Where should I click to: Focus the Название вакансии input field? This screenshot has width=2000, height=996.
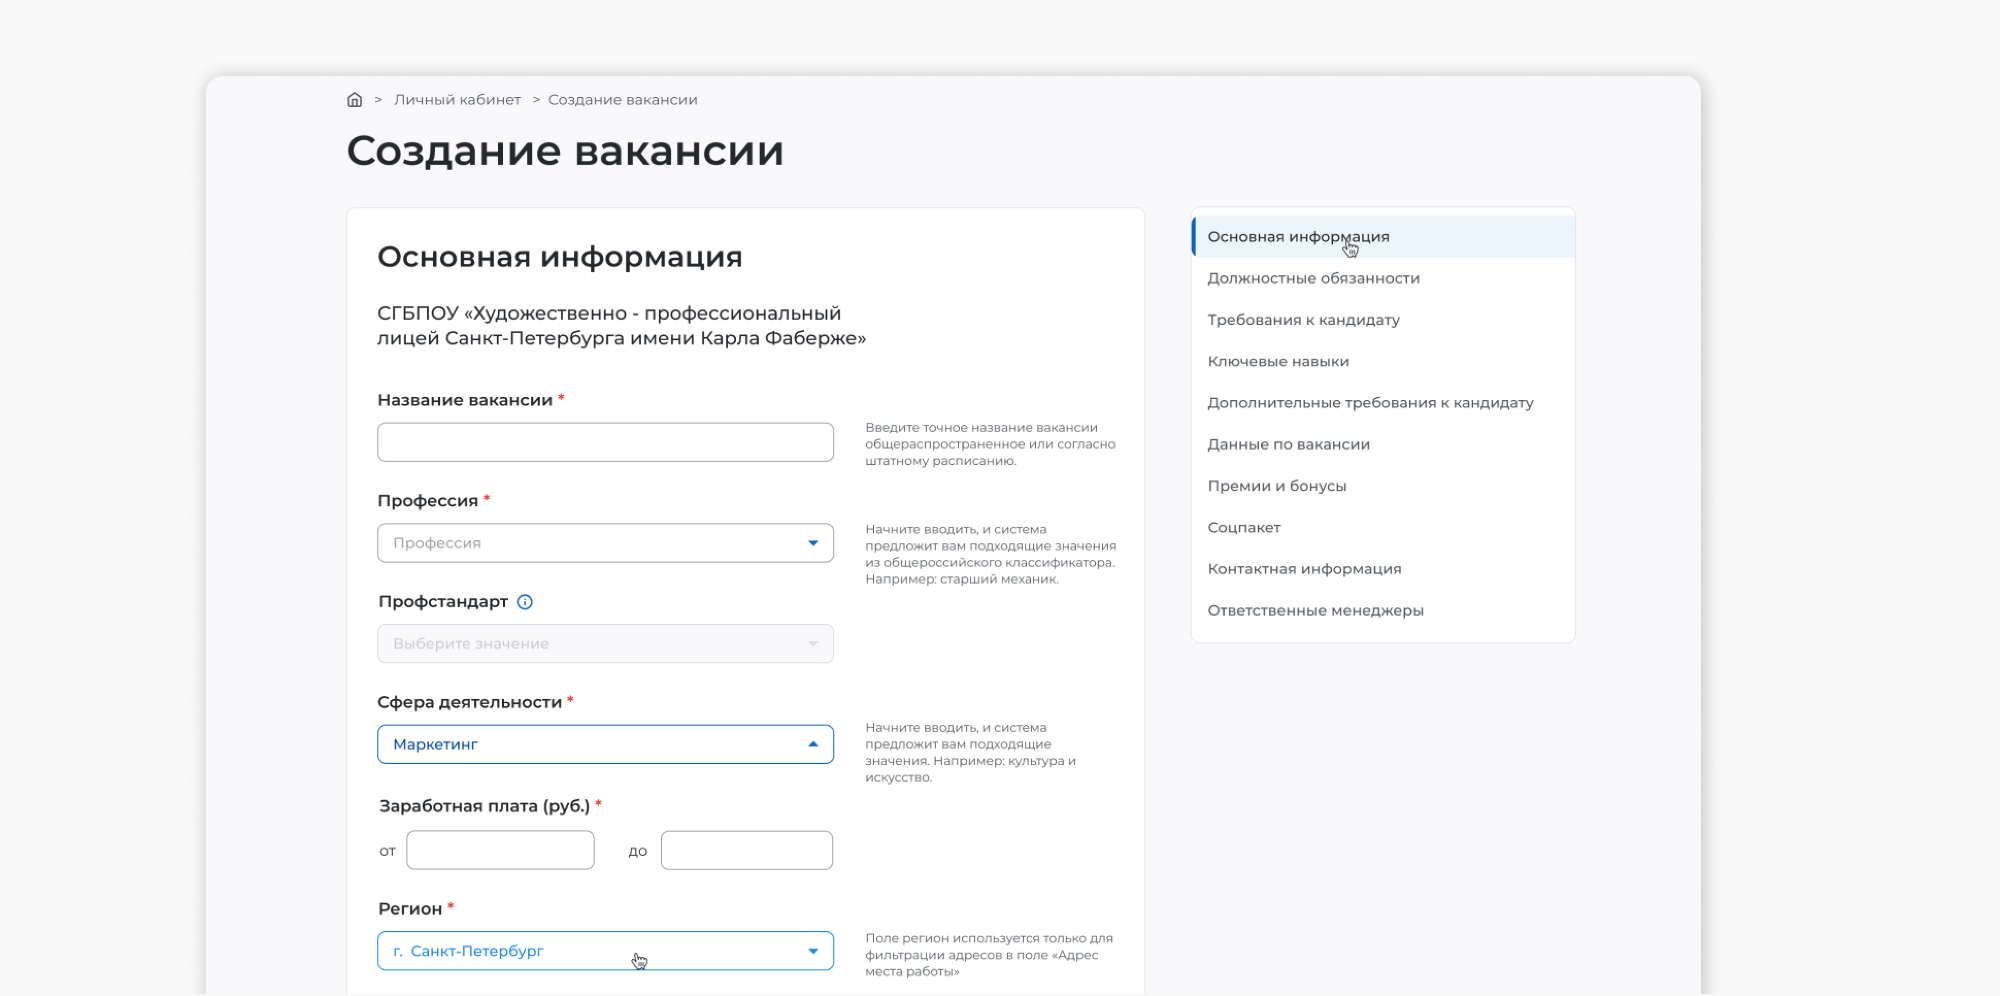tap(605, 442)
